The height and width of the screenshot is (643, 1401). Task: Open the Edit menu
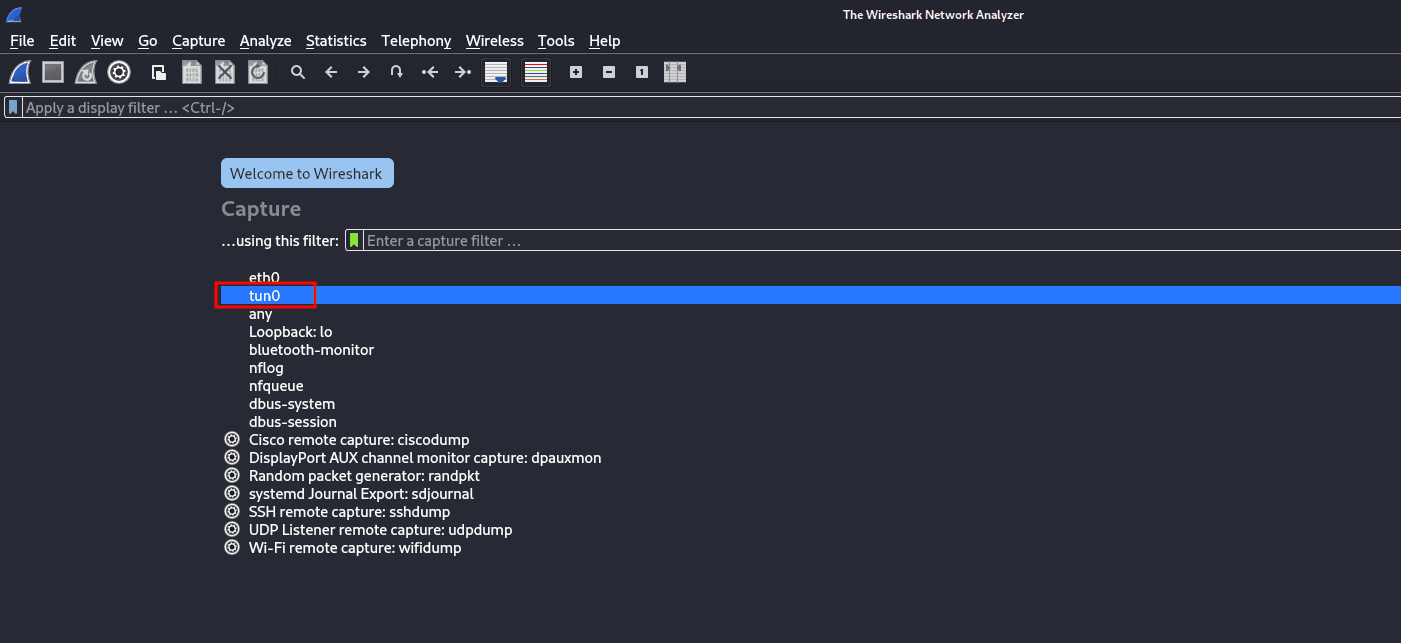point(63,41)
